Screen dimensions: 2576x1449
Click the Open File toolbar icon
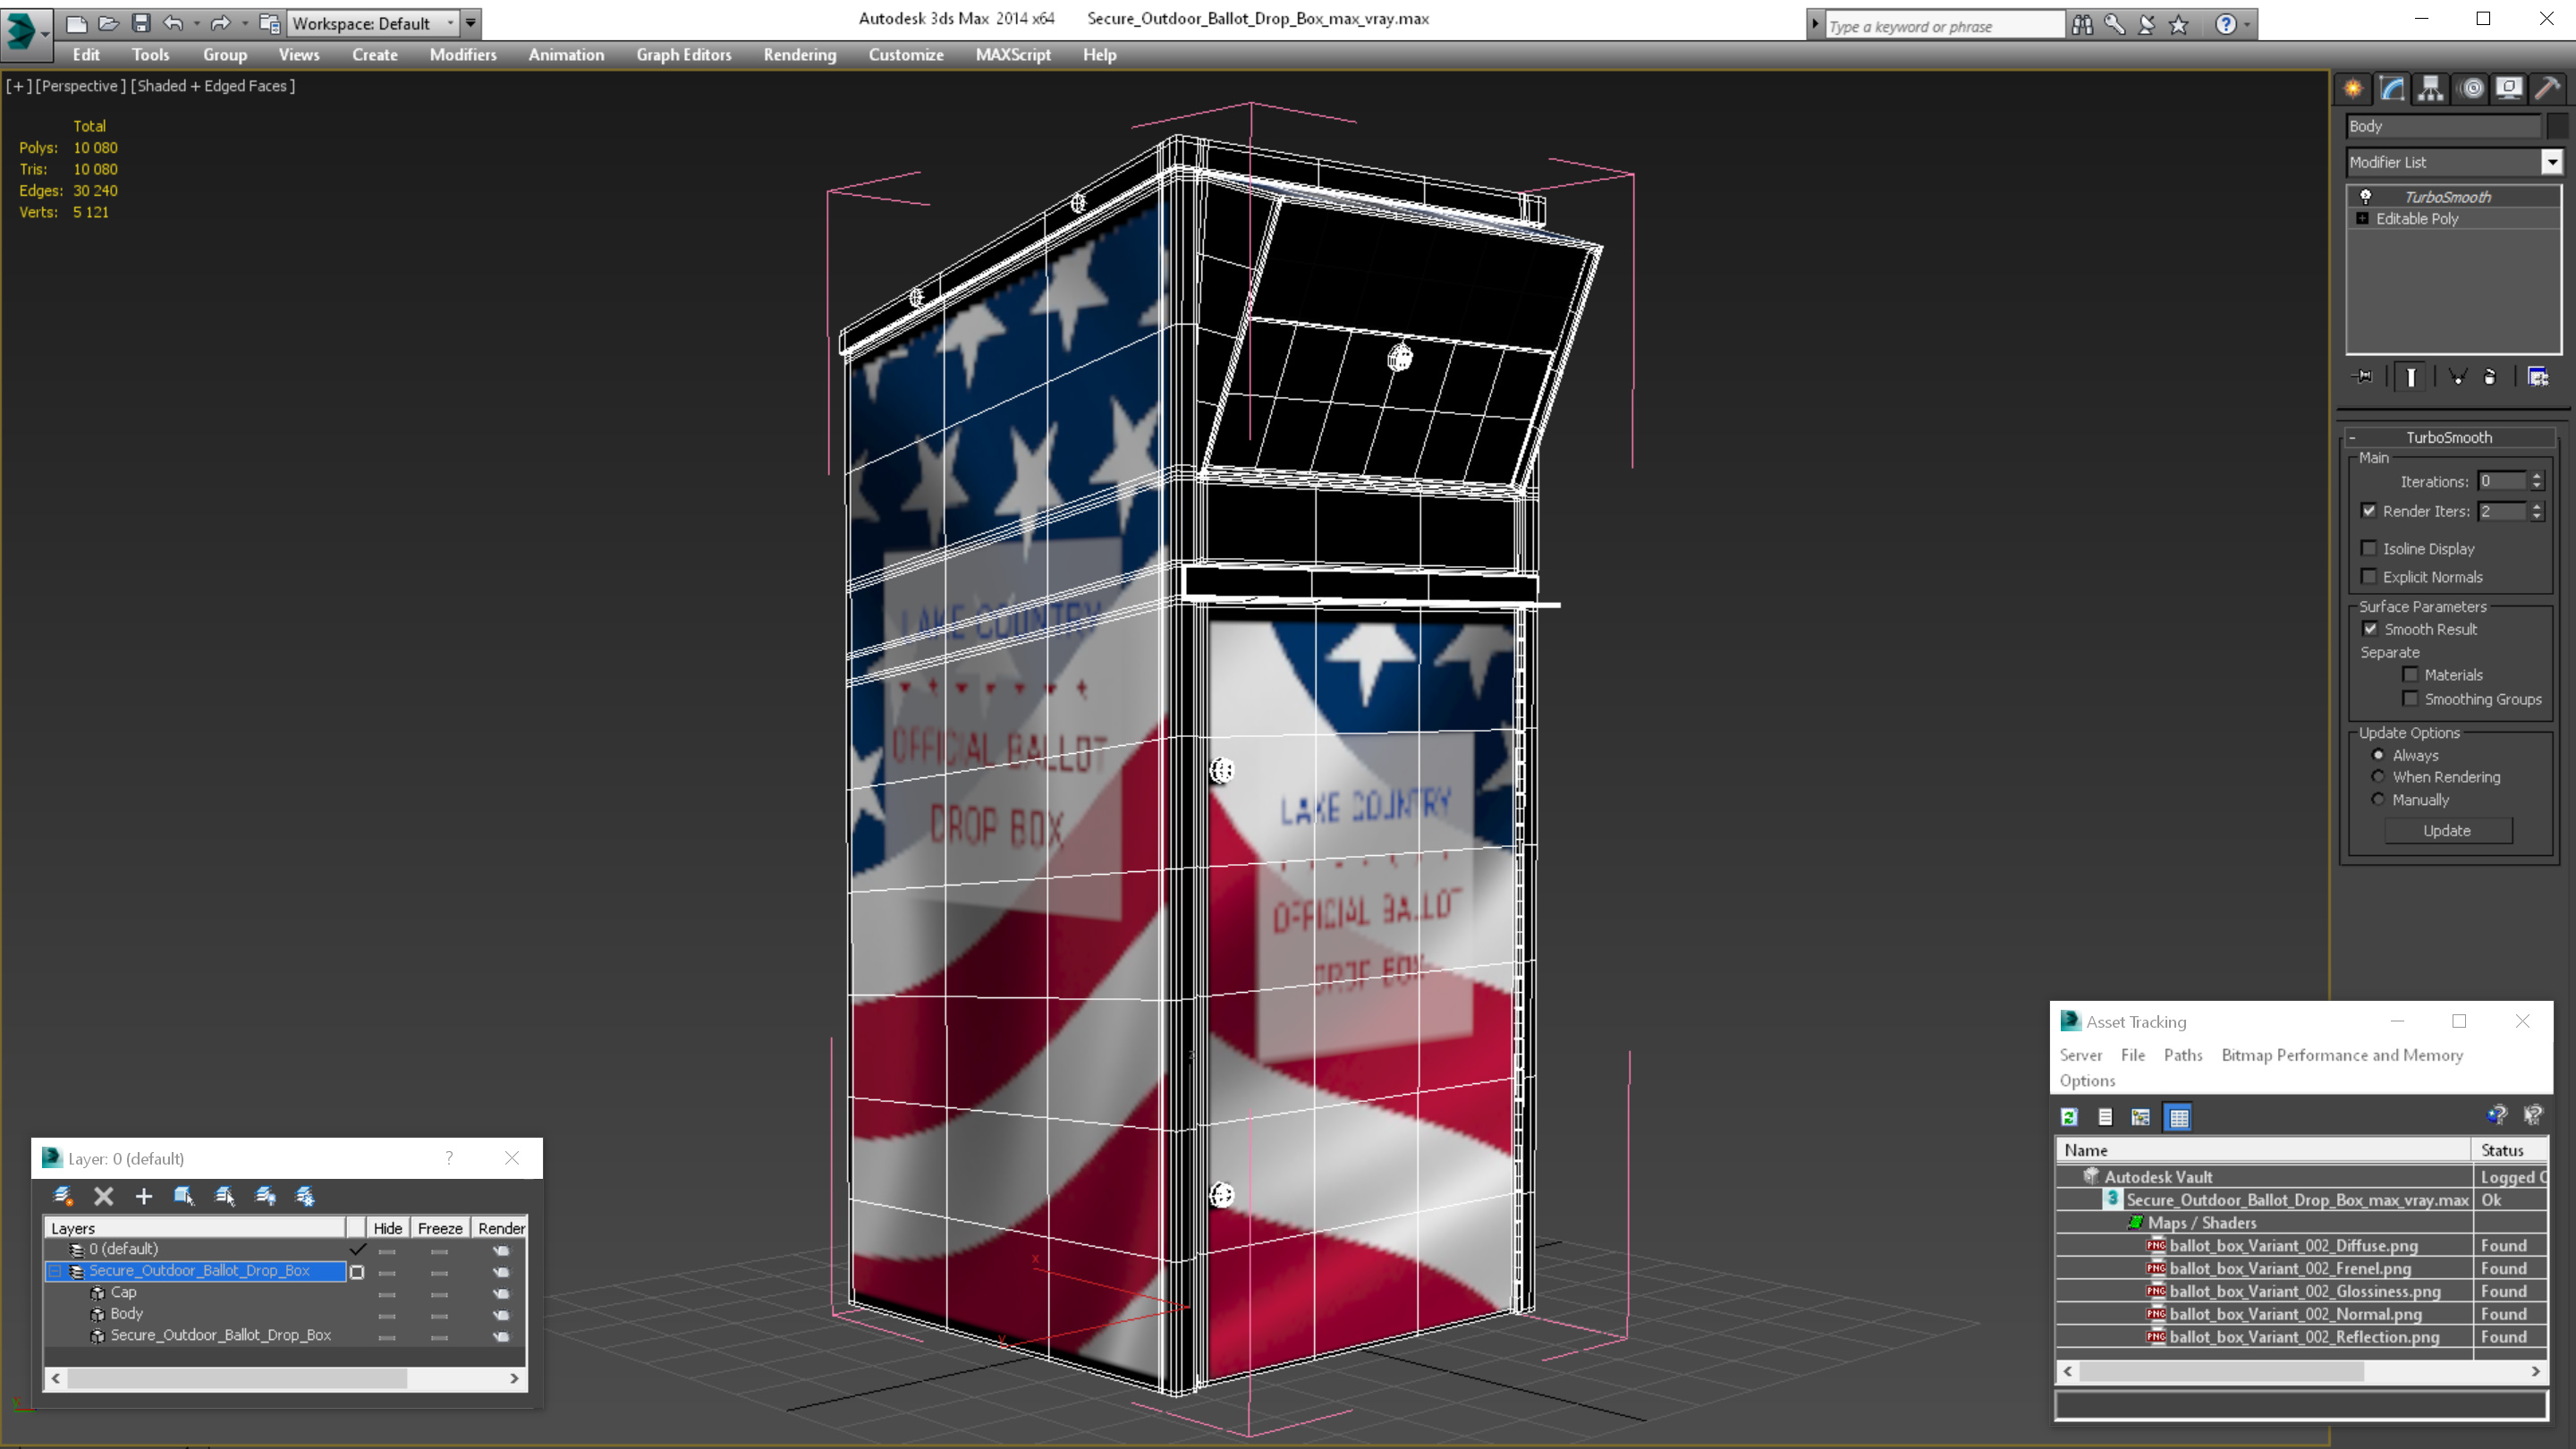(109, 23)
